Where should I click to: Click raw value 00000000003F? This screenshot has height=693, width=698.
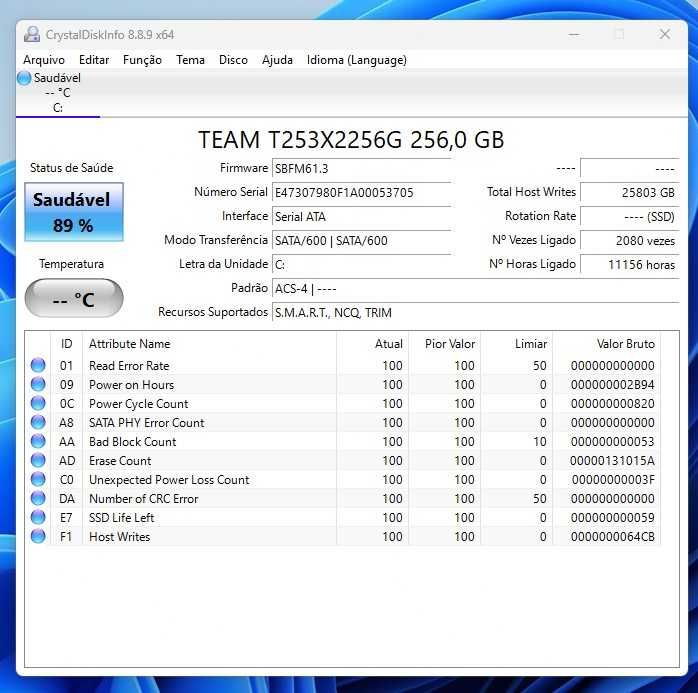[x=613, y=480]
